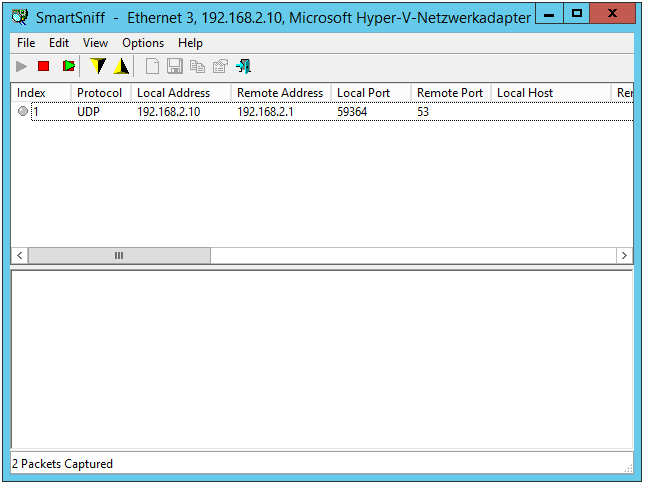The image size is (645, 485).
Task: Click the horizontal scrollbar thumb
Action: [x=119, y=255]
